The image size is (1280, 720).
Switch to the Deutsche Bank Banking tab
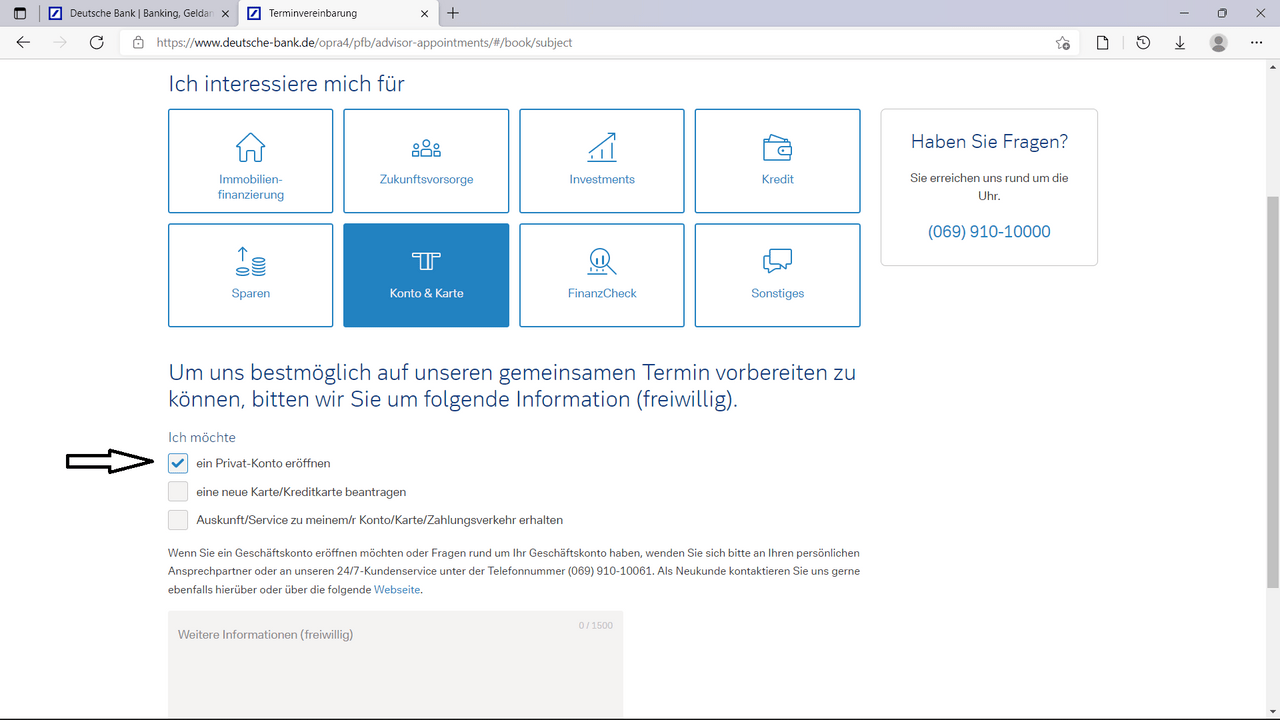138,14
